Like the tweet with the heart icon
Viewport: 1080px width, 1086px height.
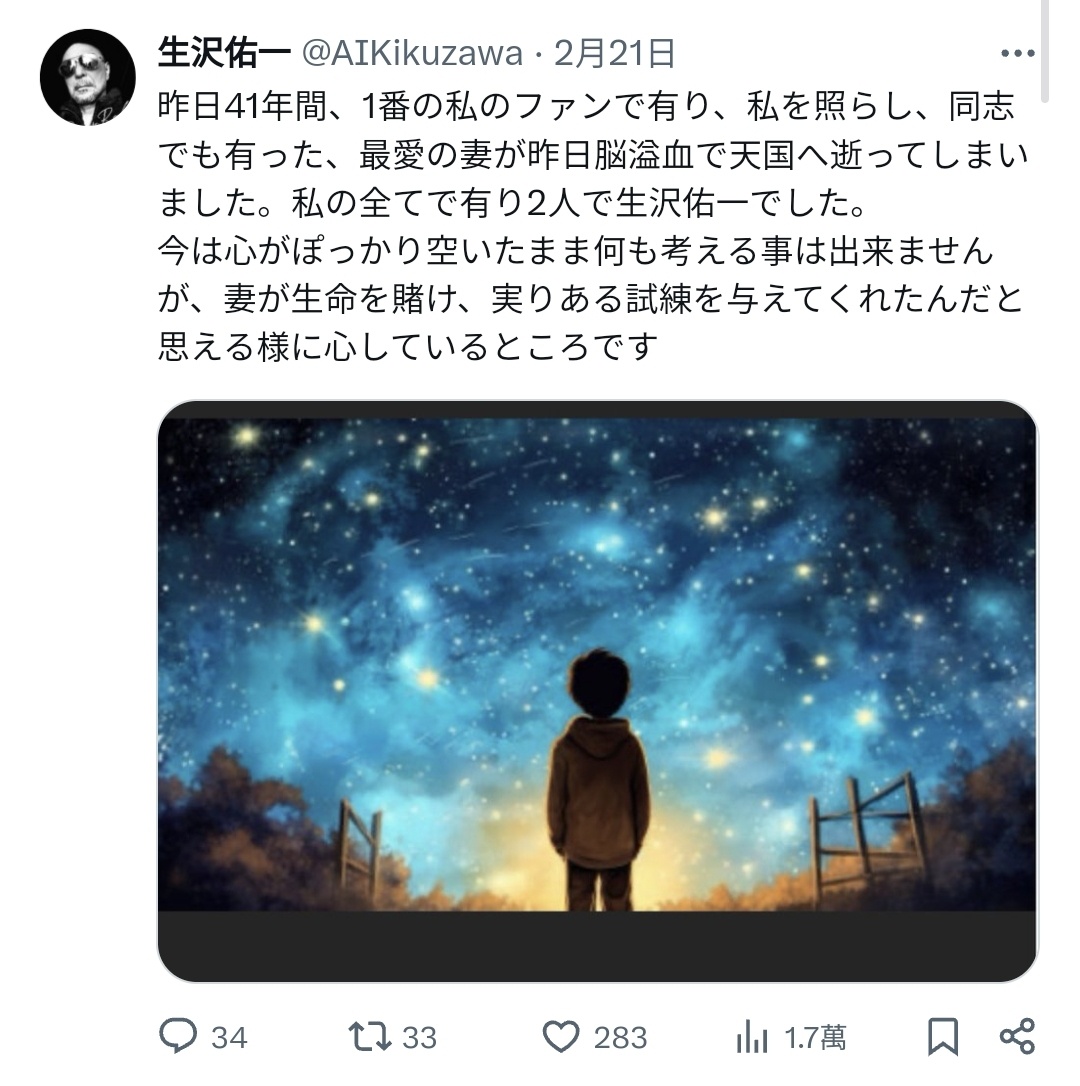[560, 1037]
